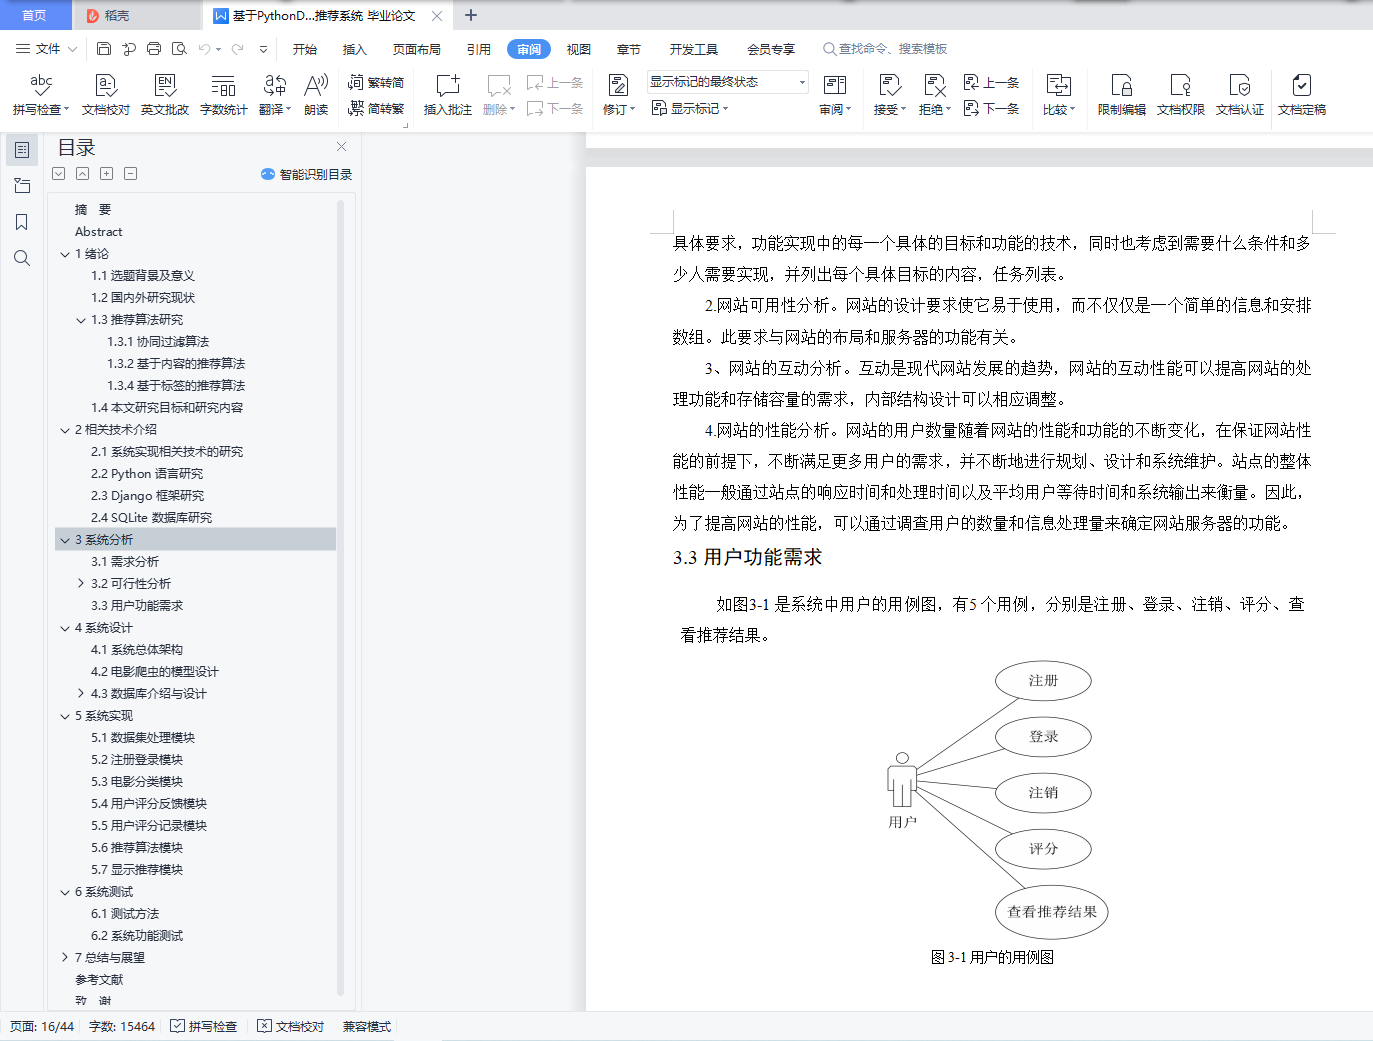Convert text with 繁转简 button
Viewport: 1373px width, 1041px height.
(x=376, y=83)
